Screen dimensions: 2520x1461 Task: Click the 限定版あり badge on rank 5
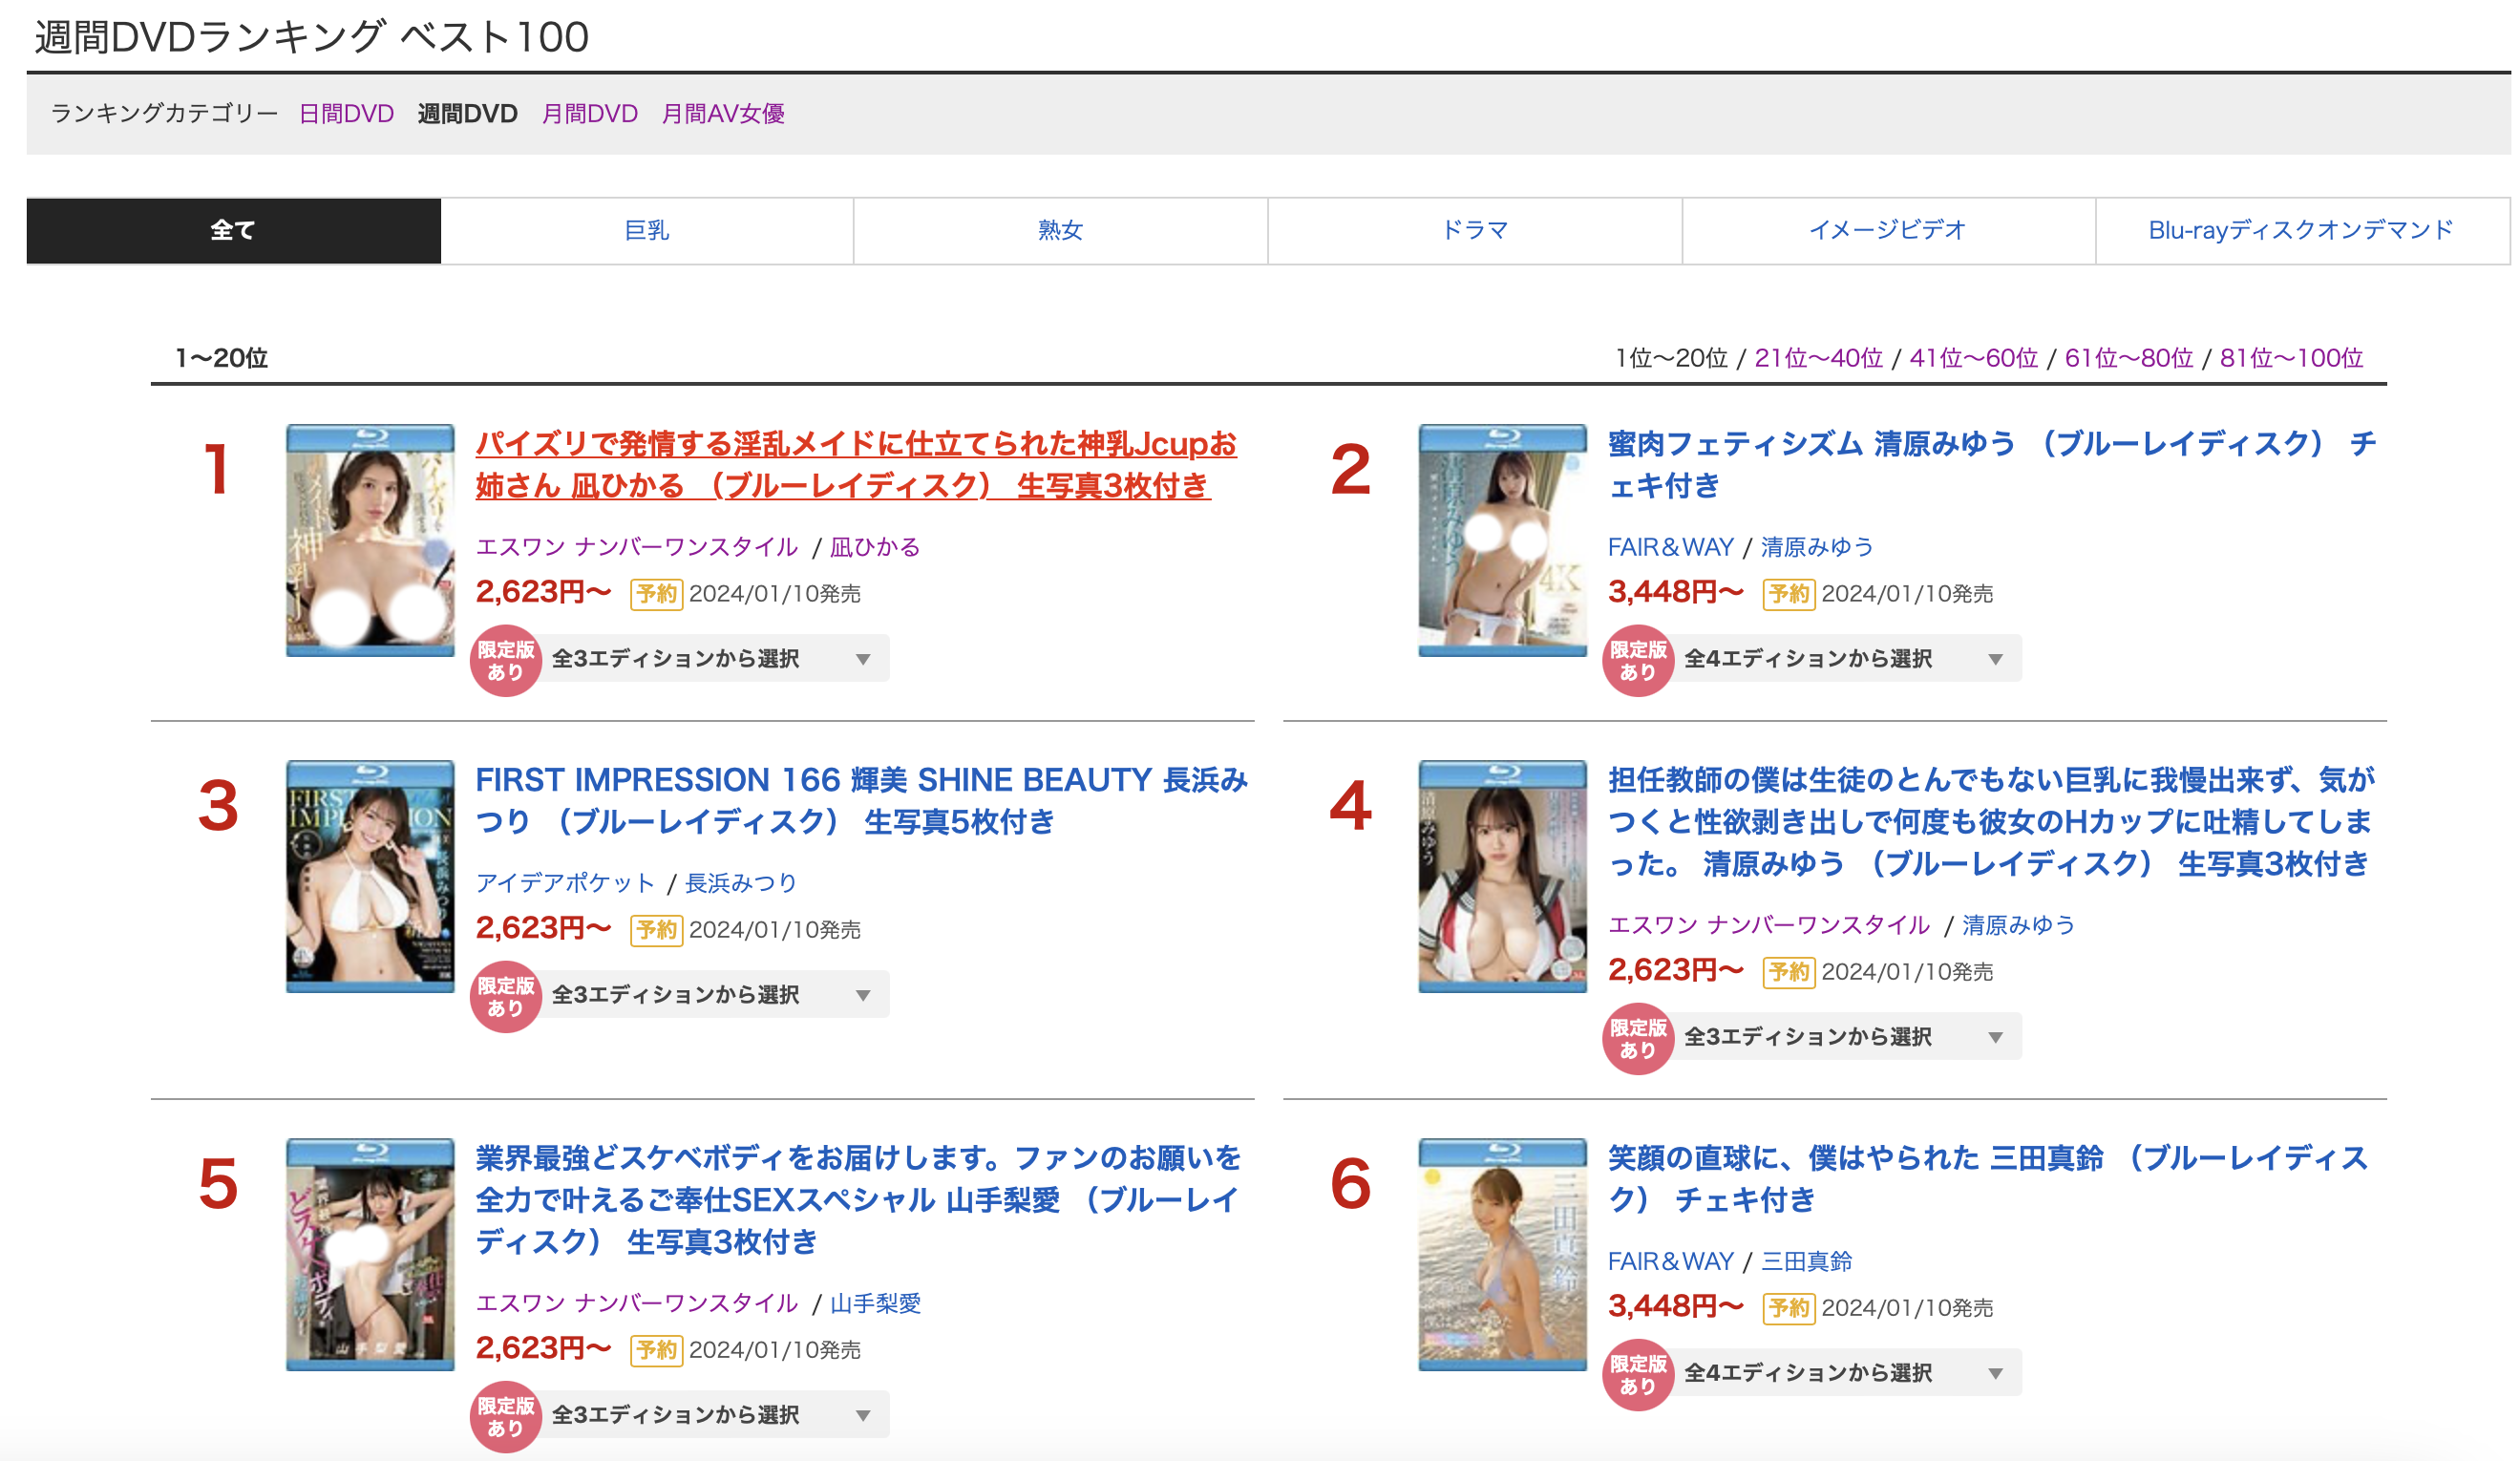506,1417
